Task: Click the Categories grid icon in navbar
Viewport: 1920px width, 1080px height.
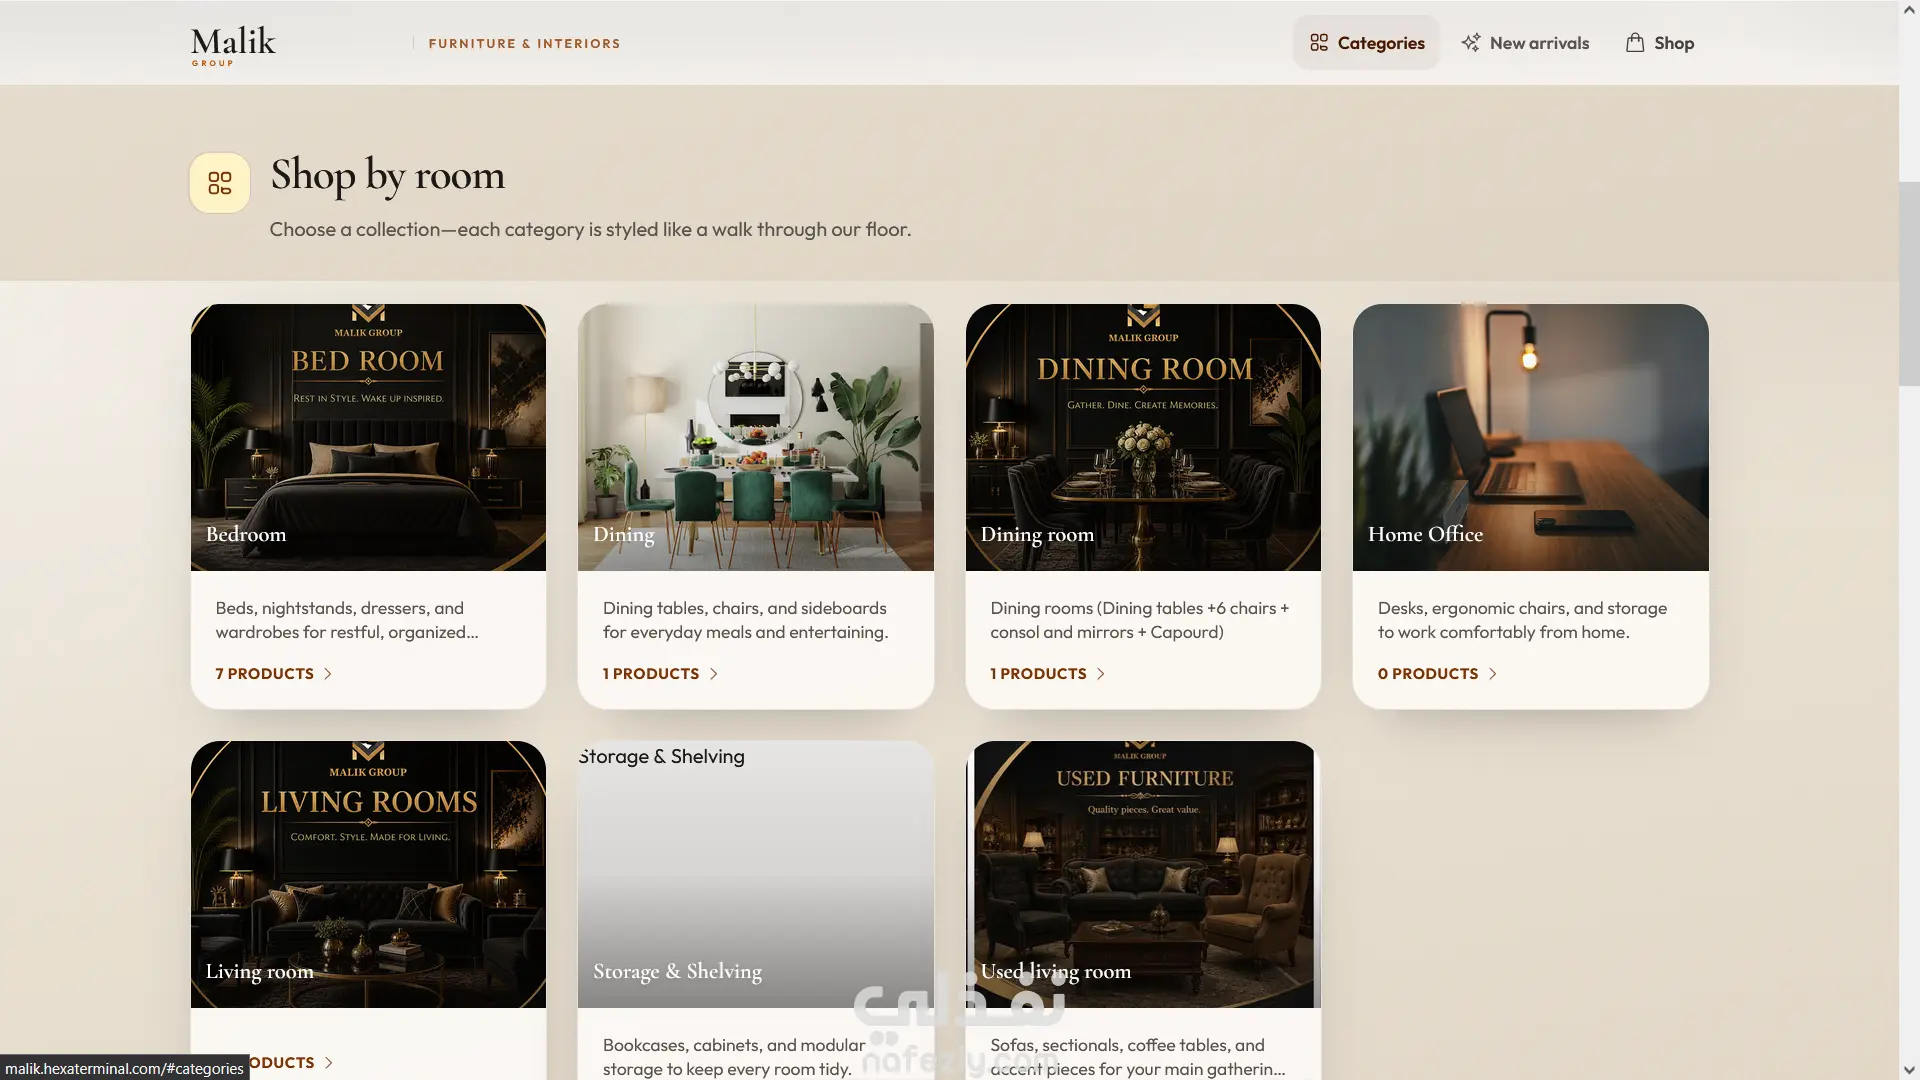Action: (1319, 43)
